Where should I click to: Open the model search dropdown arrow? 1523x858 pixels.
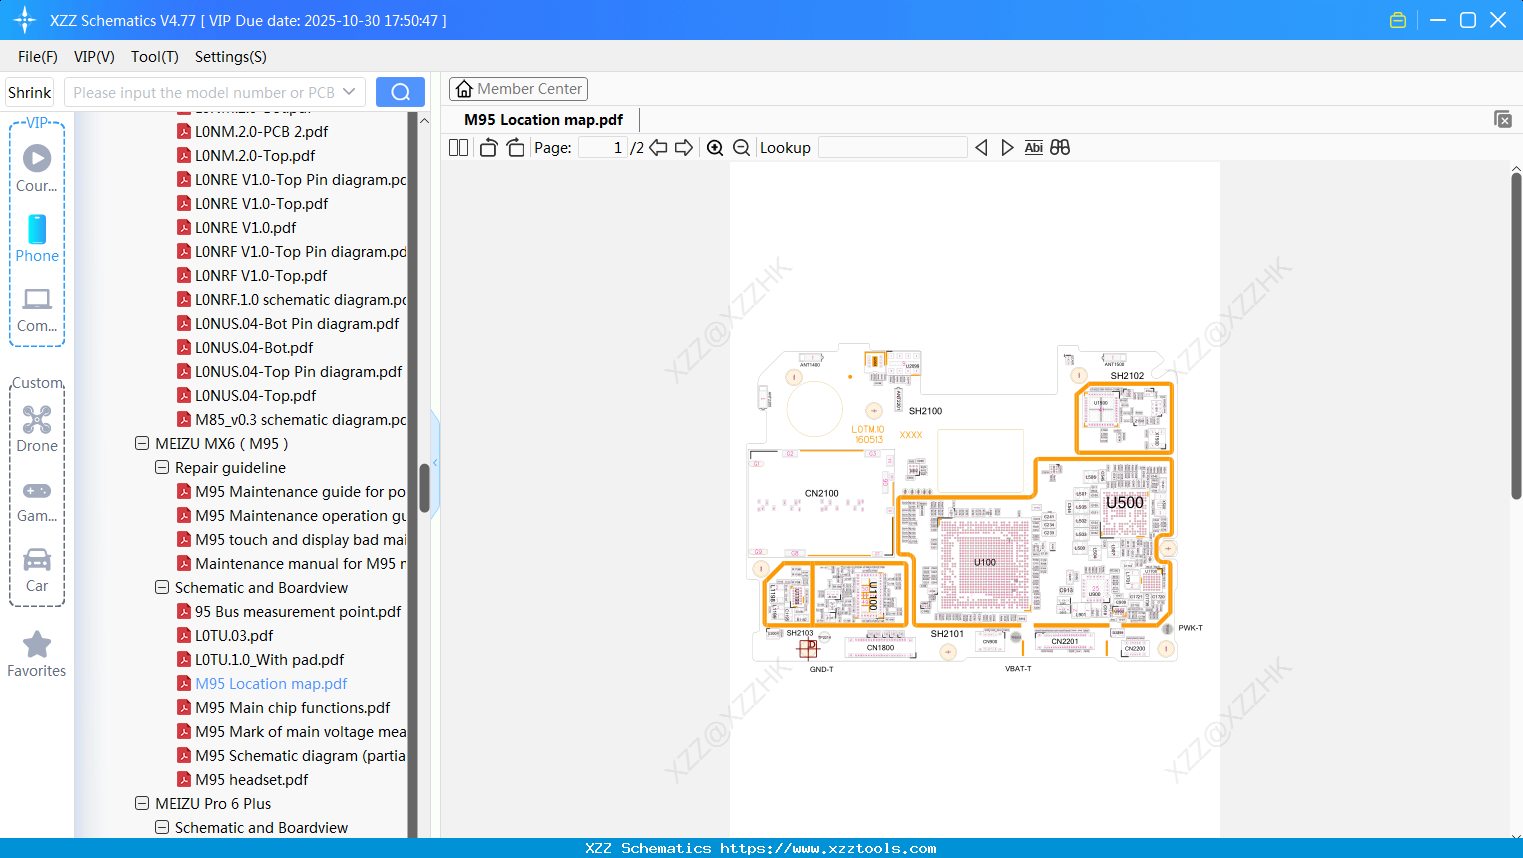click(347, 91)
